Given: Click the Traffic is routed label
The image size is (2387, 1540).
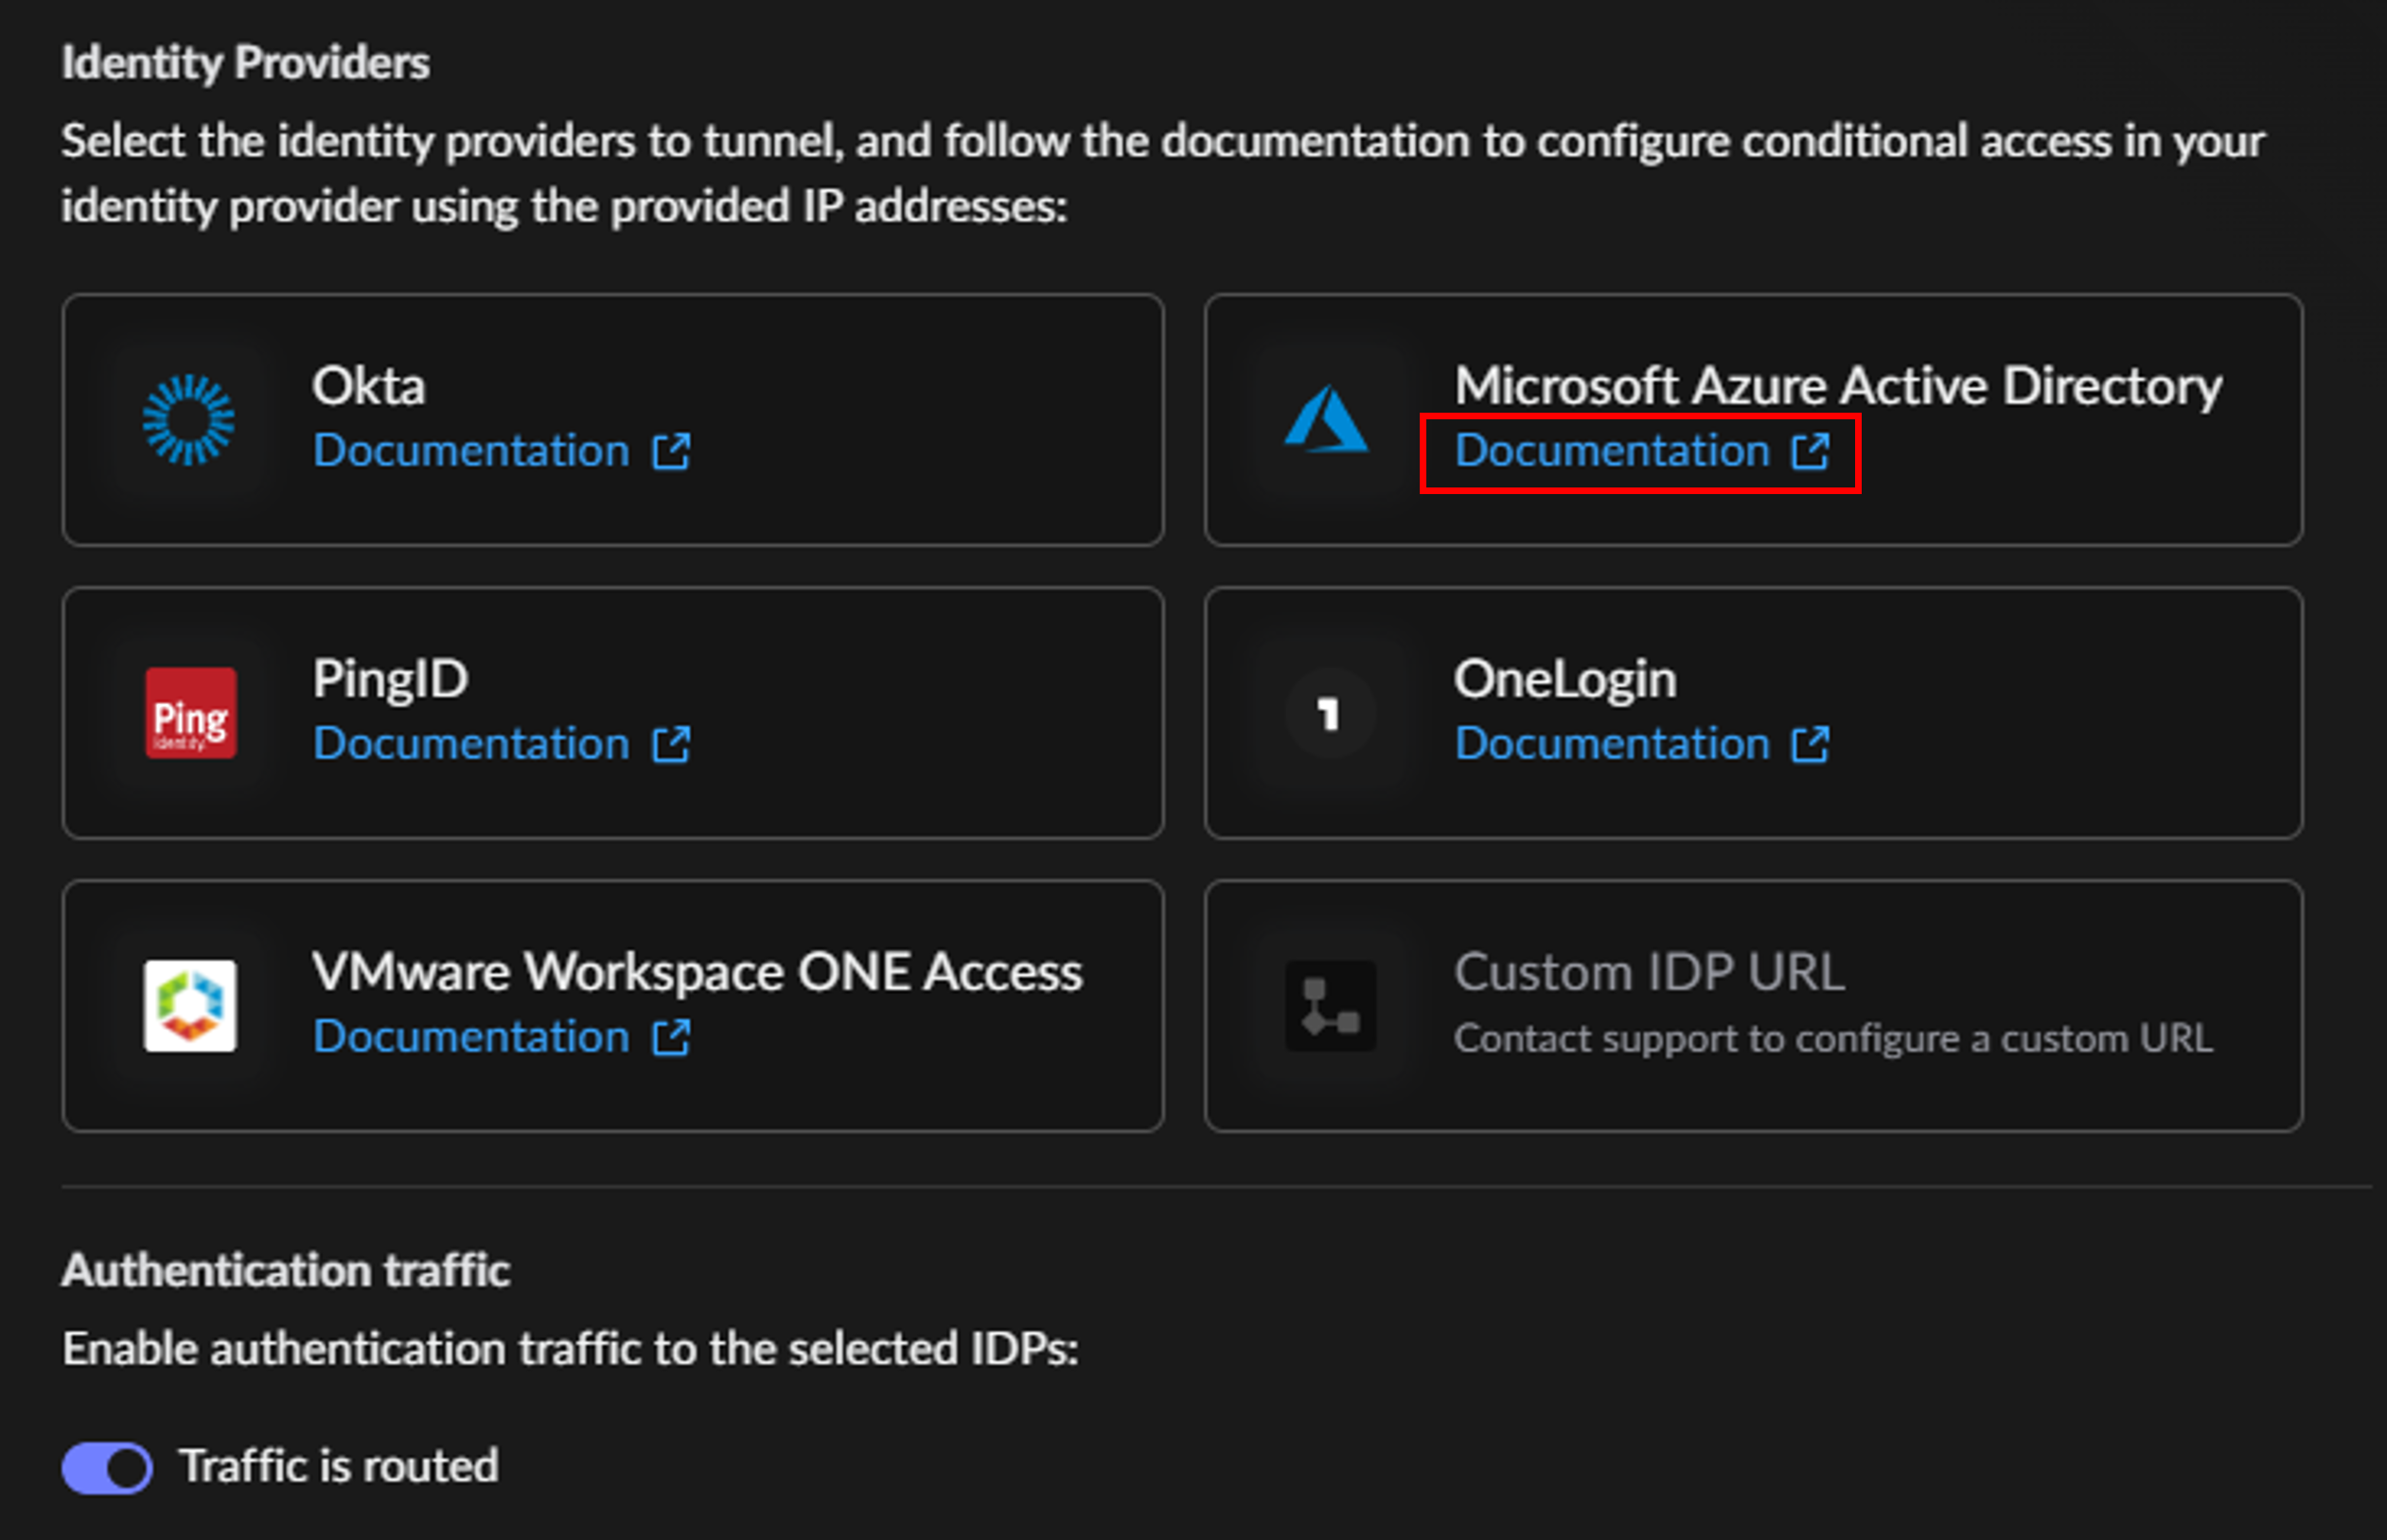Looking at the screenshot, I should tap(338, 1466).
